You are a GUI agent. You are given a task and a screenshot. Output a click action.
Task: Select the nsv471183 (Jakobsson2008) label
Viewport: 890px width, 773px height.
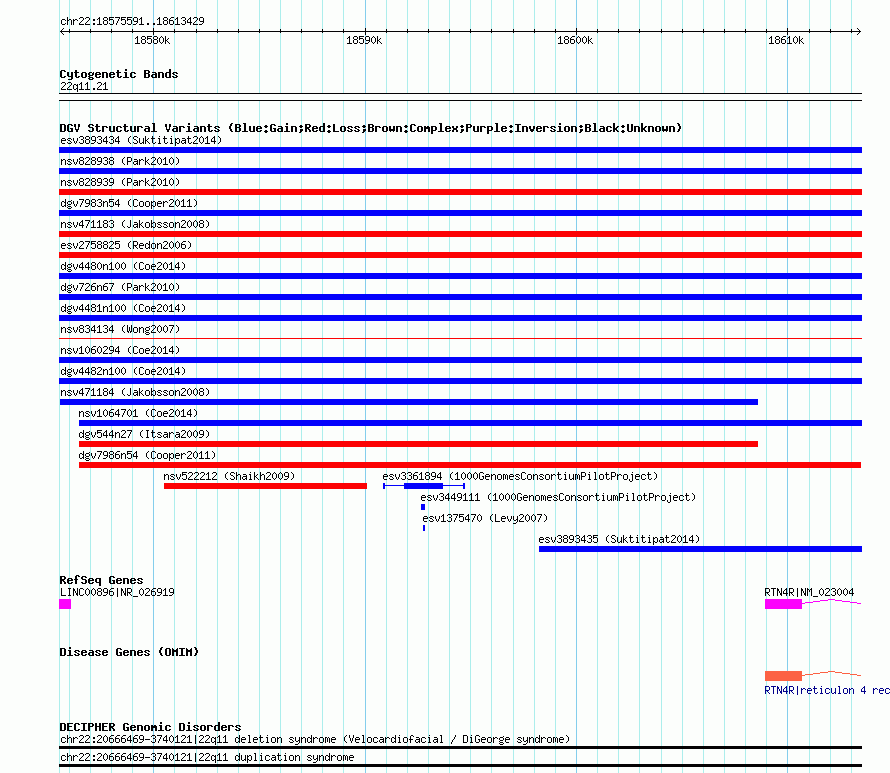(135, 224)
